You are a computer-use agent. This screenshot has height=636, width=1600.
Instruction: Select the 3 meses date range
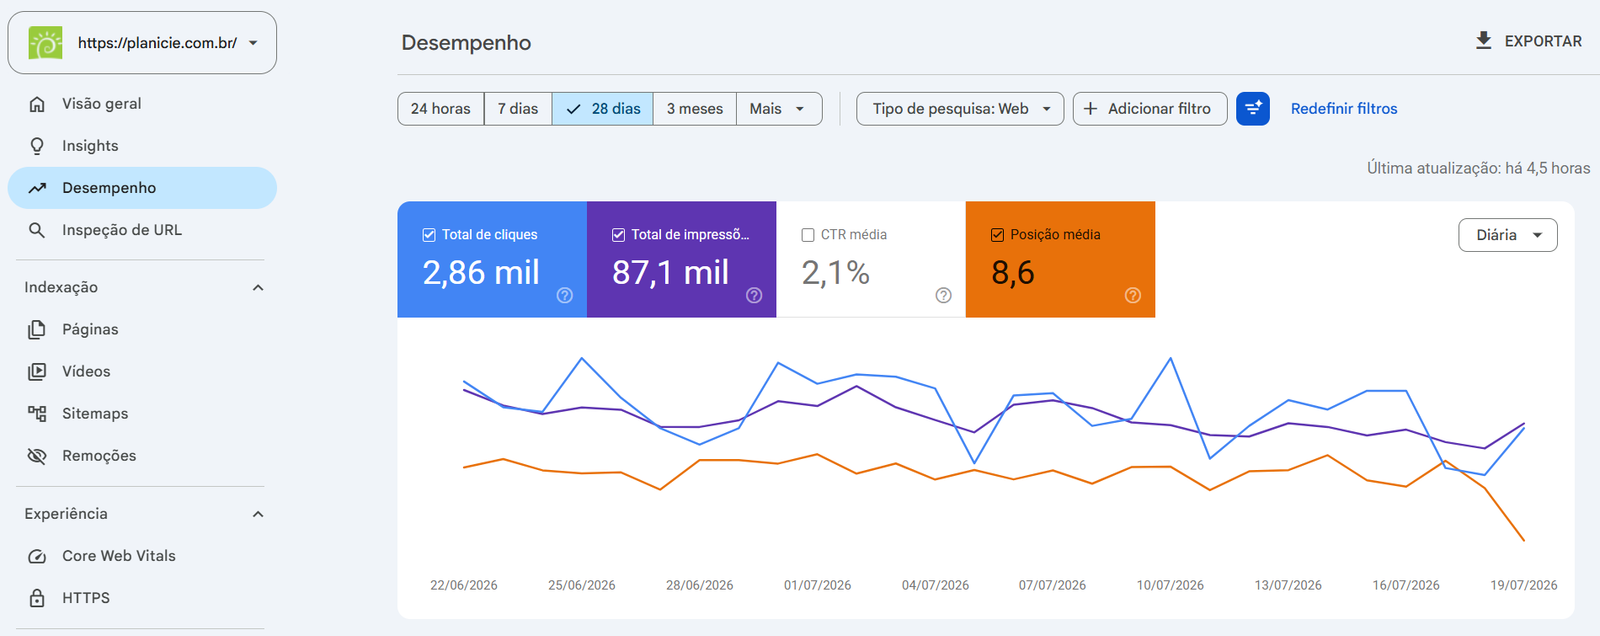pos(695,109)
